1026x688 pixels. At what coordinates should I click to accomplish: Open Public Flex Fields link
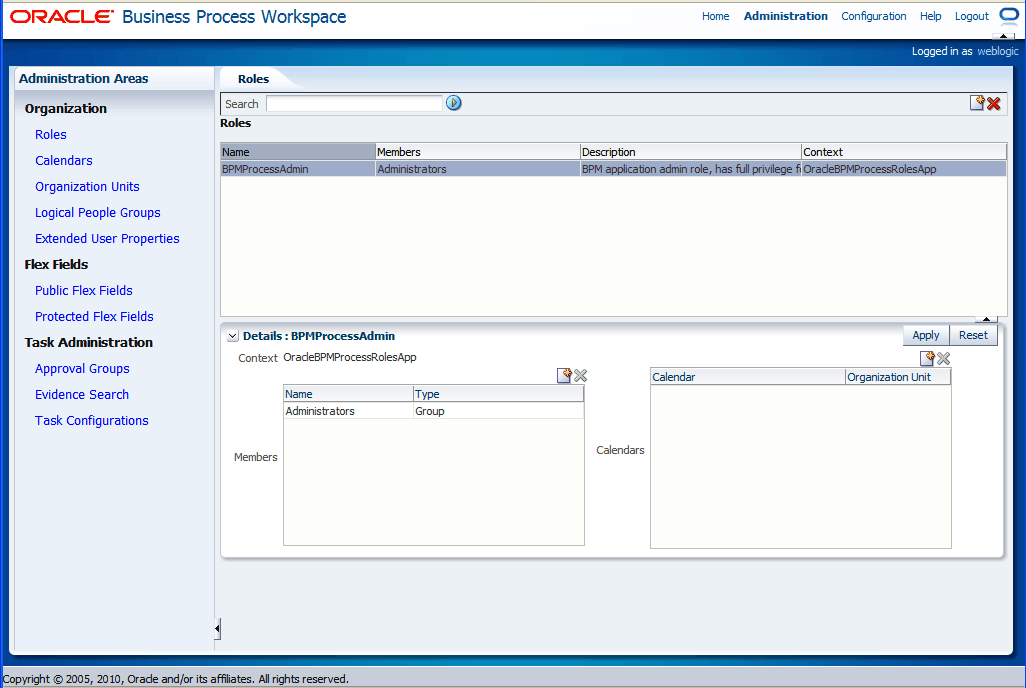click(x=84, y=291)
